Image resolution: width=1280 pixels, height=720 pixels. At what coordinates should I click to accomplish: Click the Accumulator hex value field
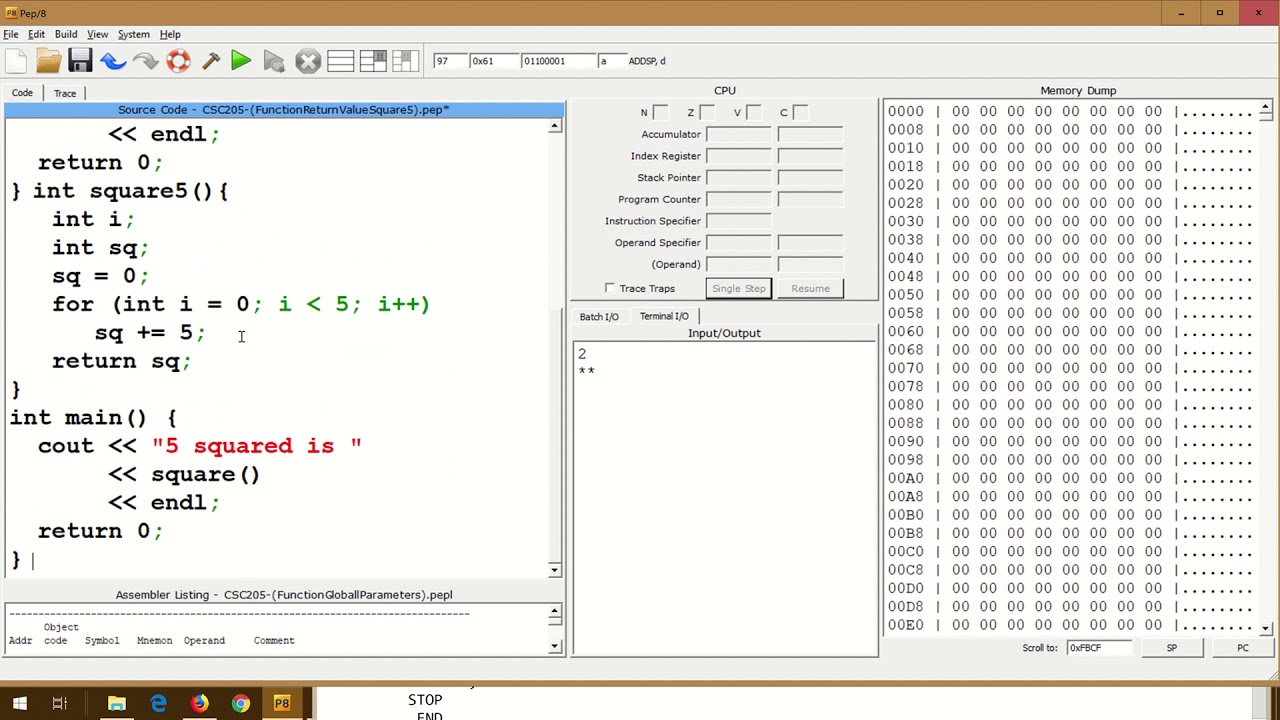coord(738,134)
